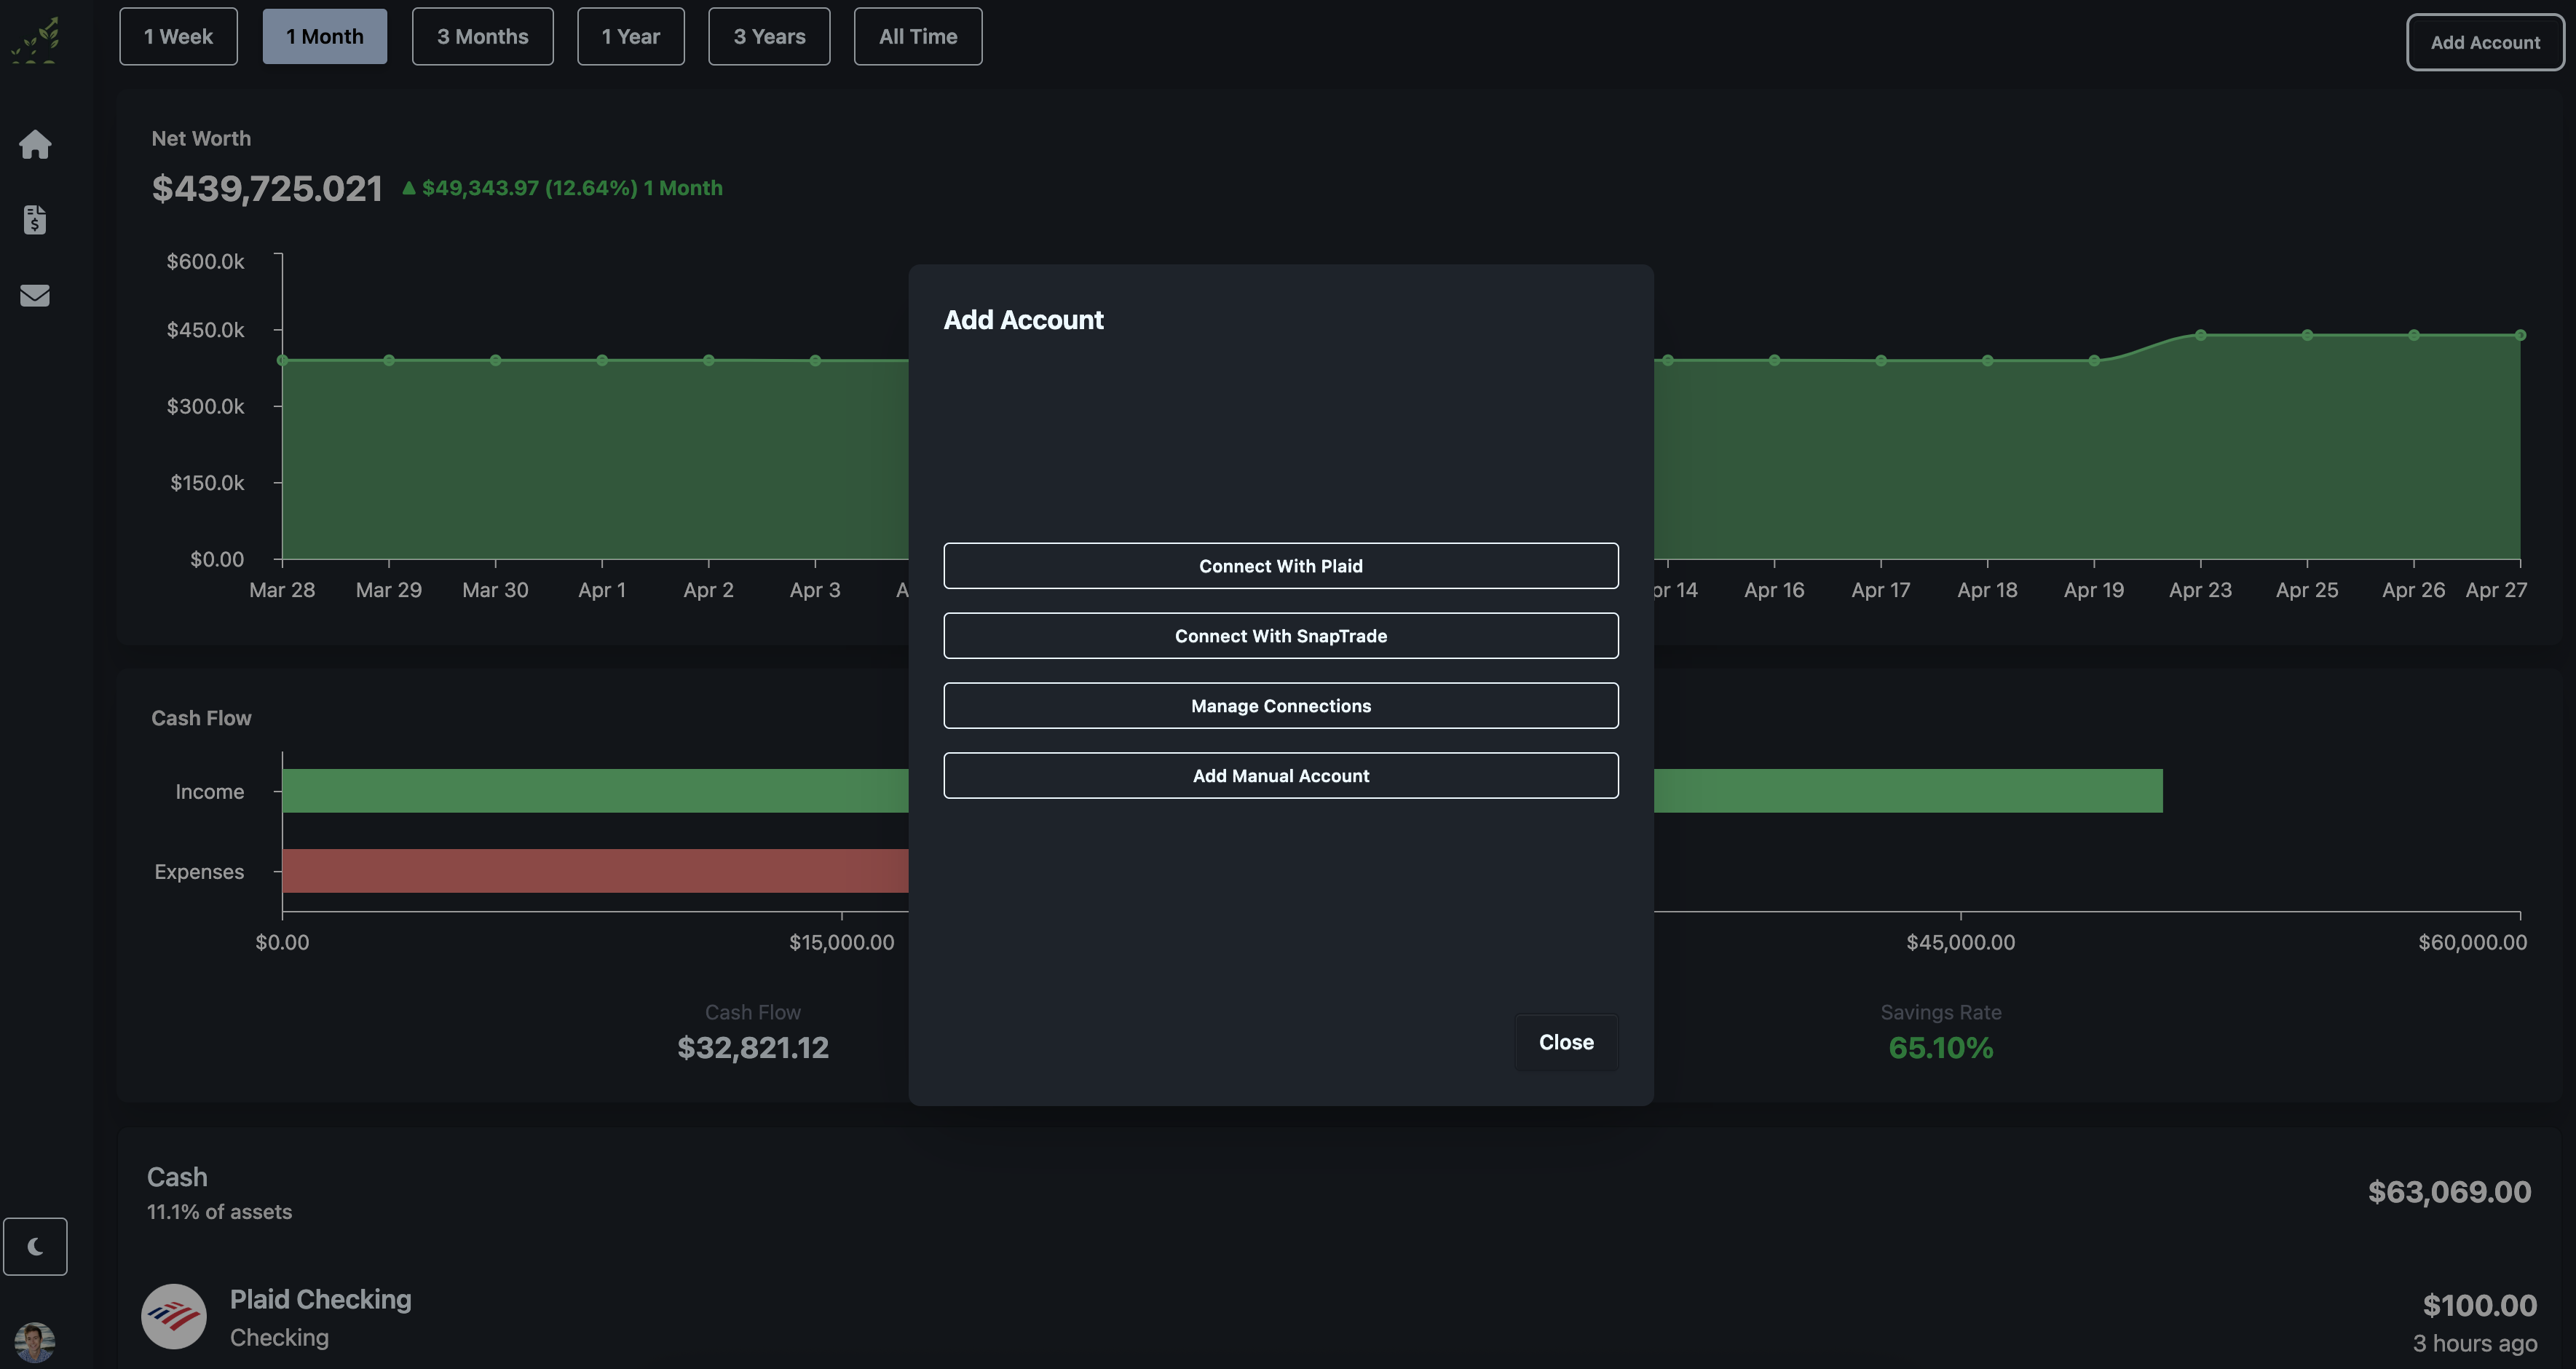
Task: Click the red Expenses bar in Cash Flow
Action: [x=595, y=871]
